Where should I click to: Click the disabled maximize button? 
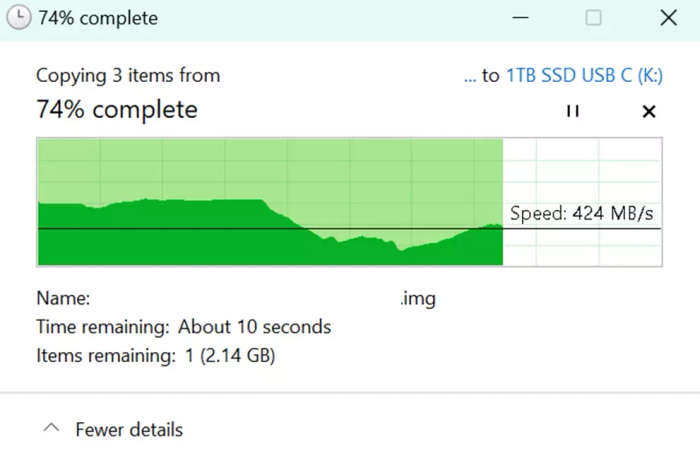[x=593, y=18]
